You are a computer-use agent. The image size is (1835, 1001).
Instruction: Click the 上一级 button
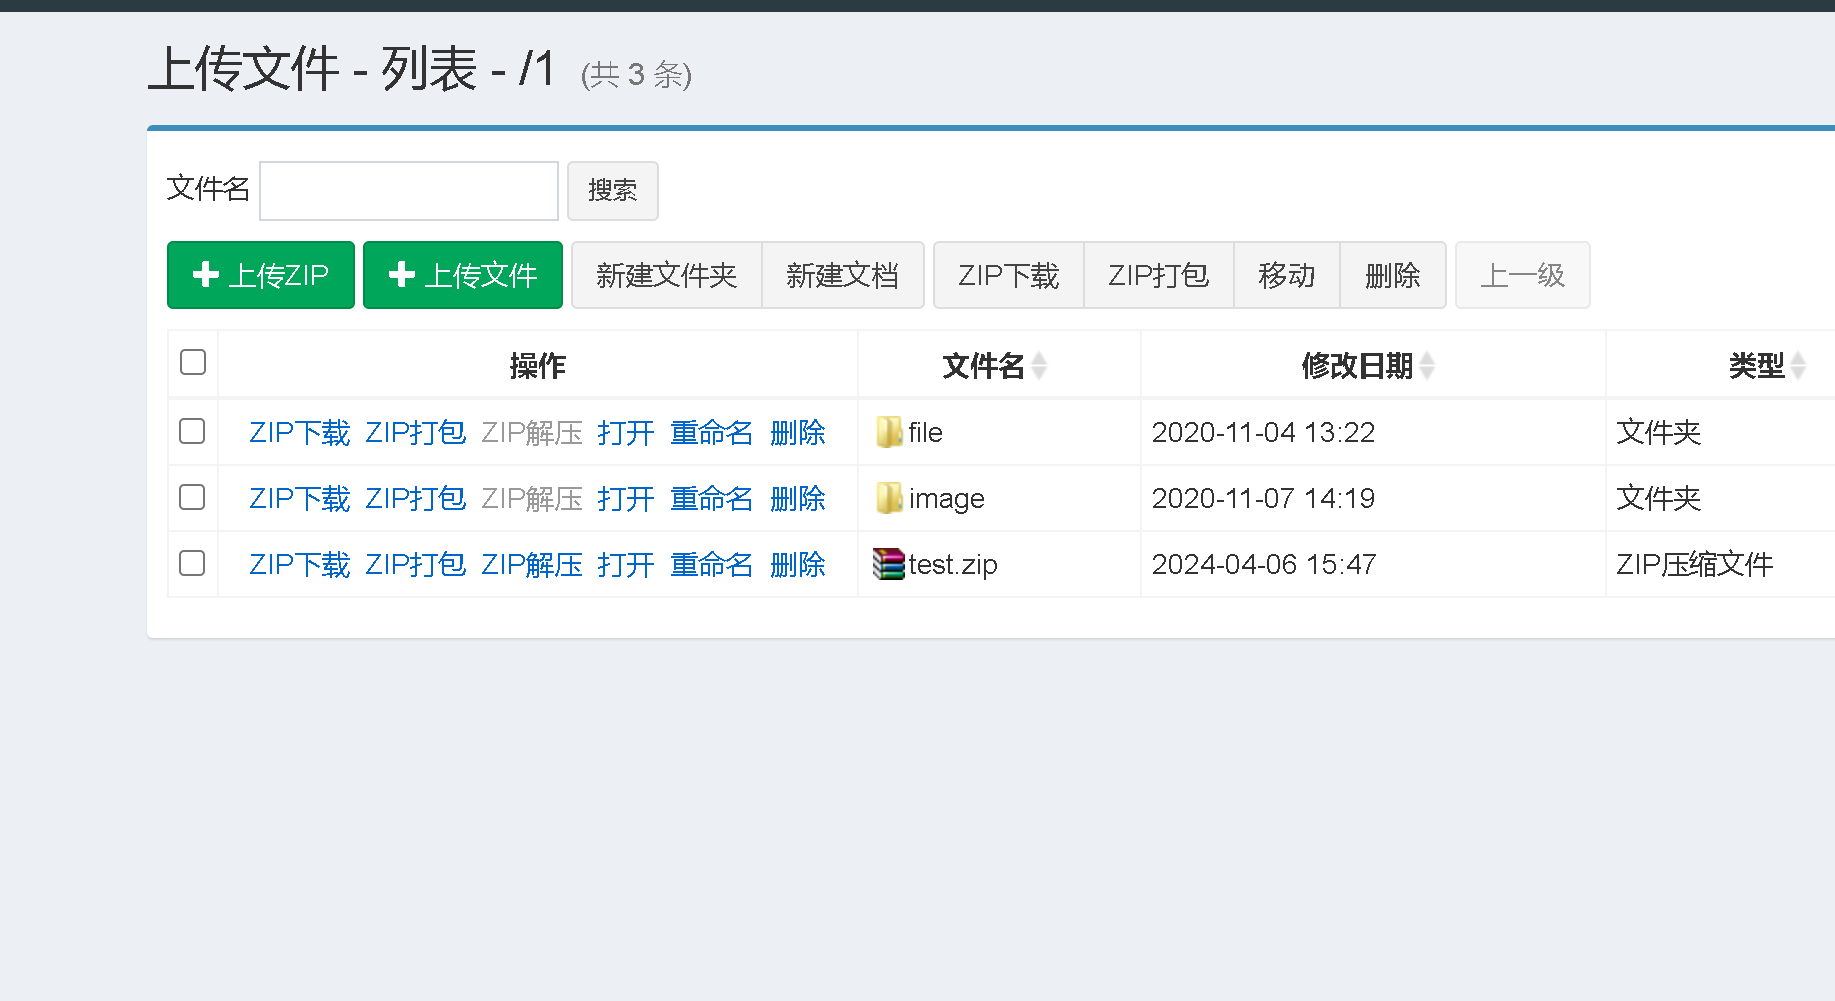pos(1523,275)
